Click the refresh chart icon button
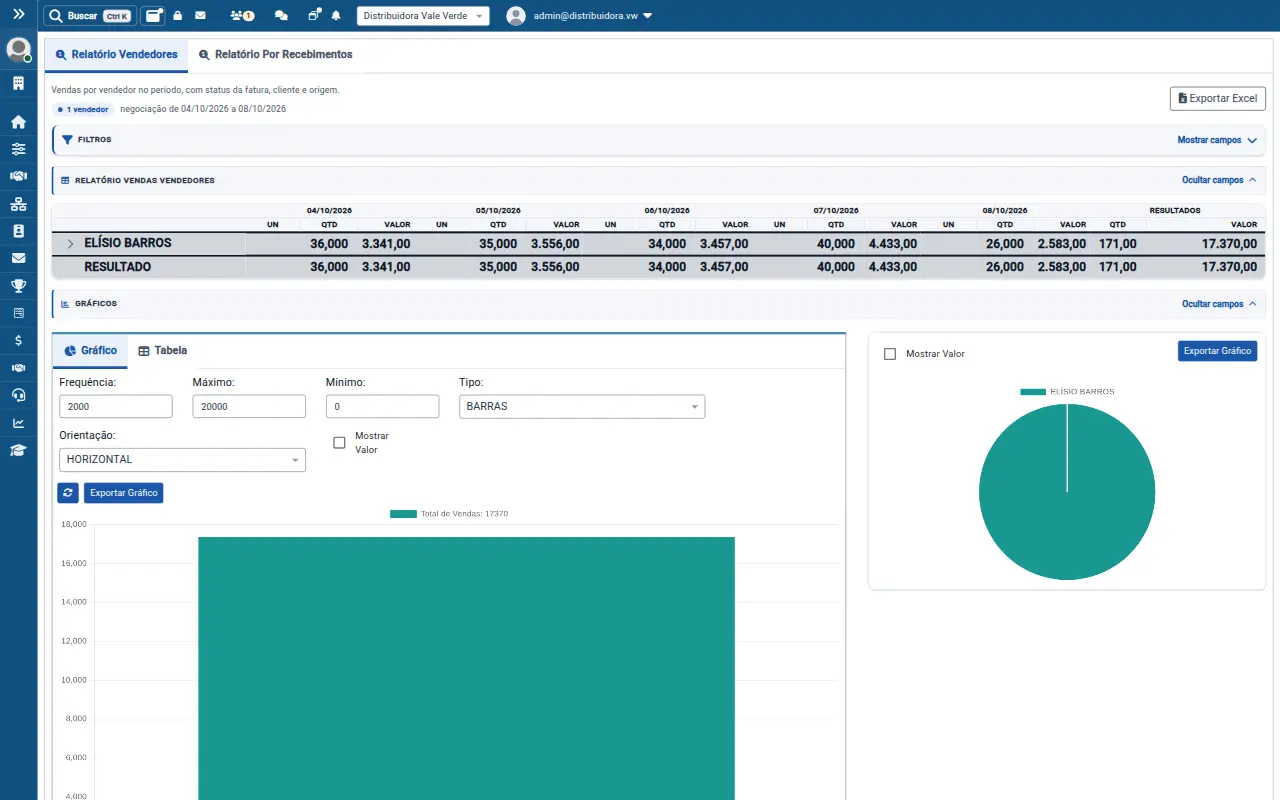Image resolution: width=1280 pixels, height=800 pixels. 68,493
